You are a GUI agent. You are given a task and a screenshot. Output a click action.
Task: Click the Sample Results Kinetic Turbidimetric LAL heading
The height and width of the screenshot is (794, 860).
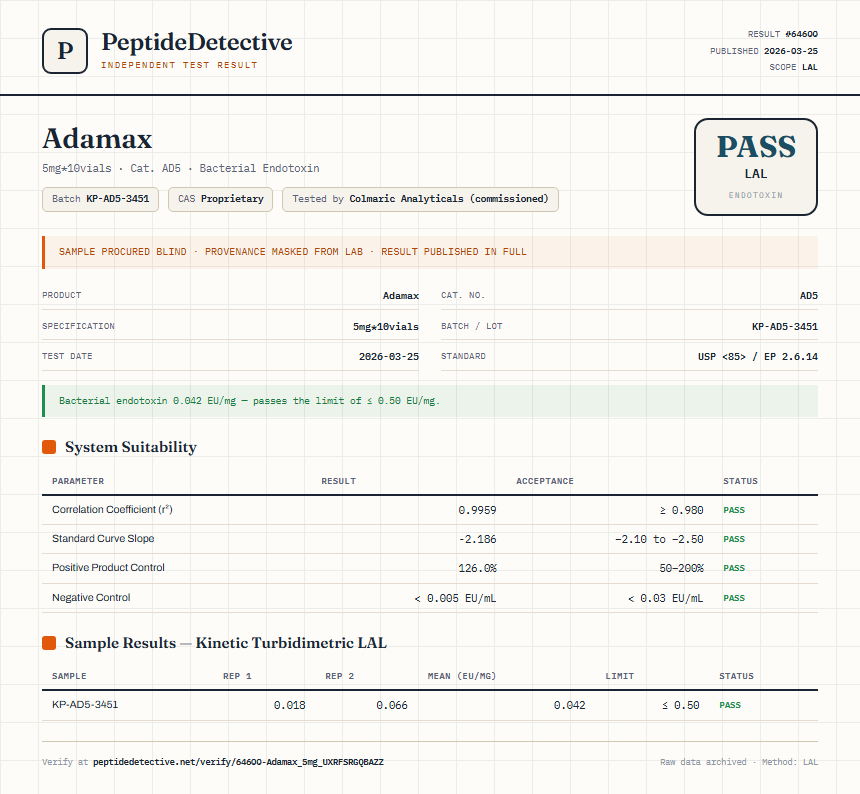226,643
